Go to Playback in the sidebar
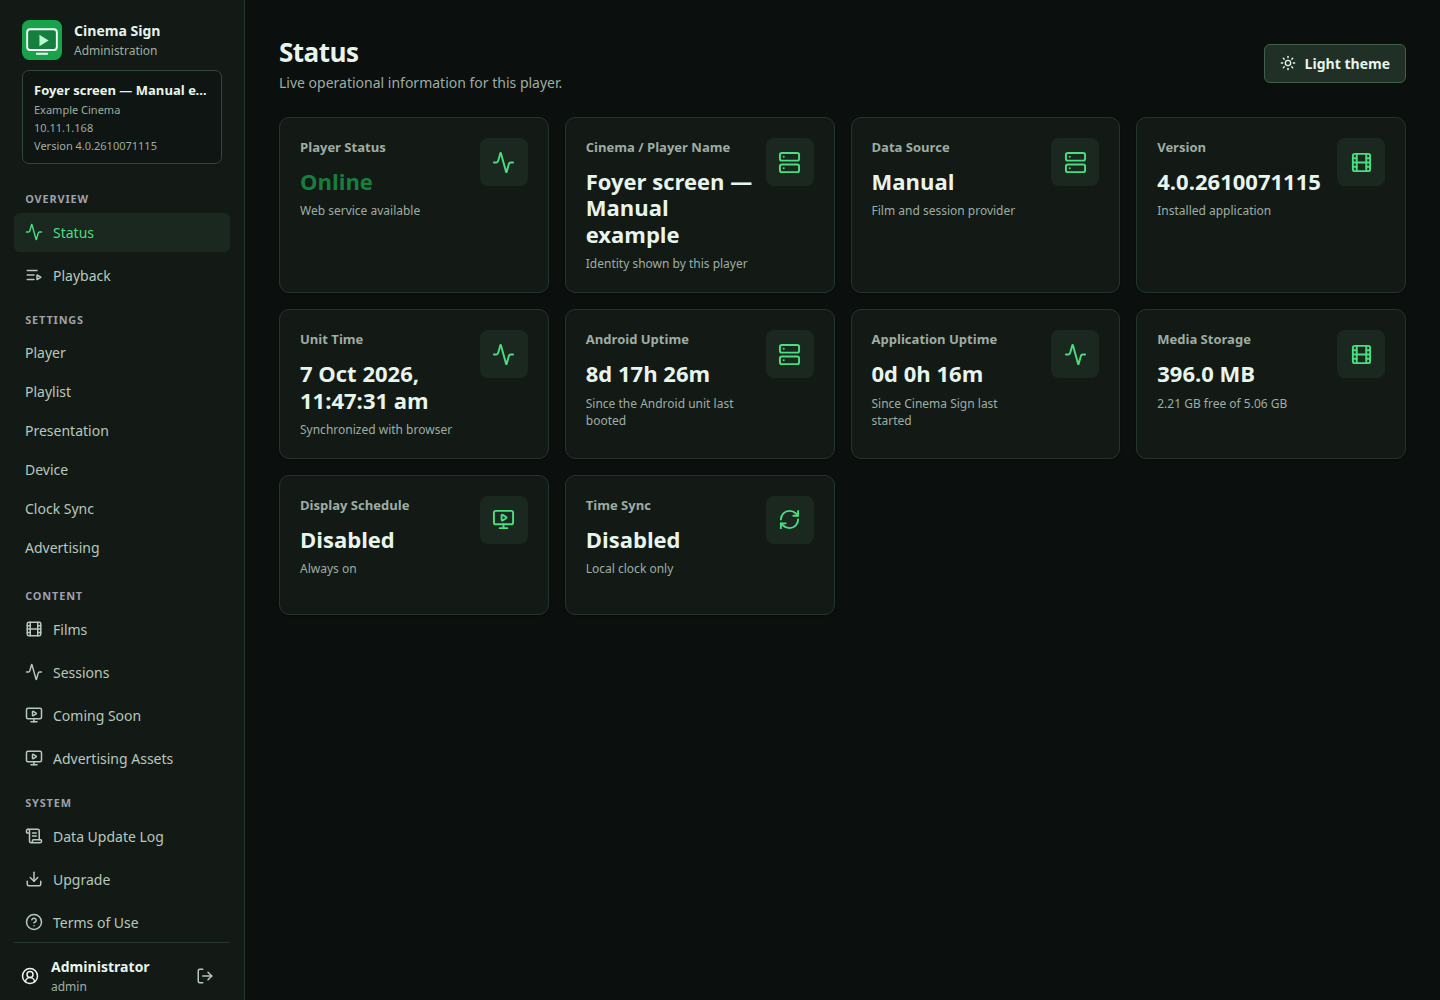1440x1000 pixels. click(122, 275)
